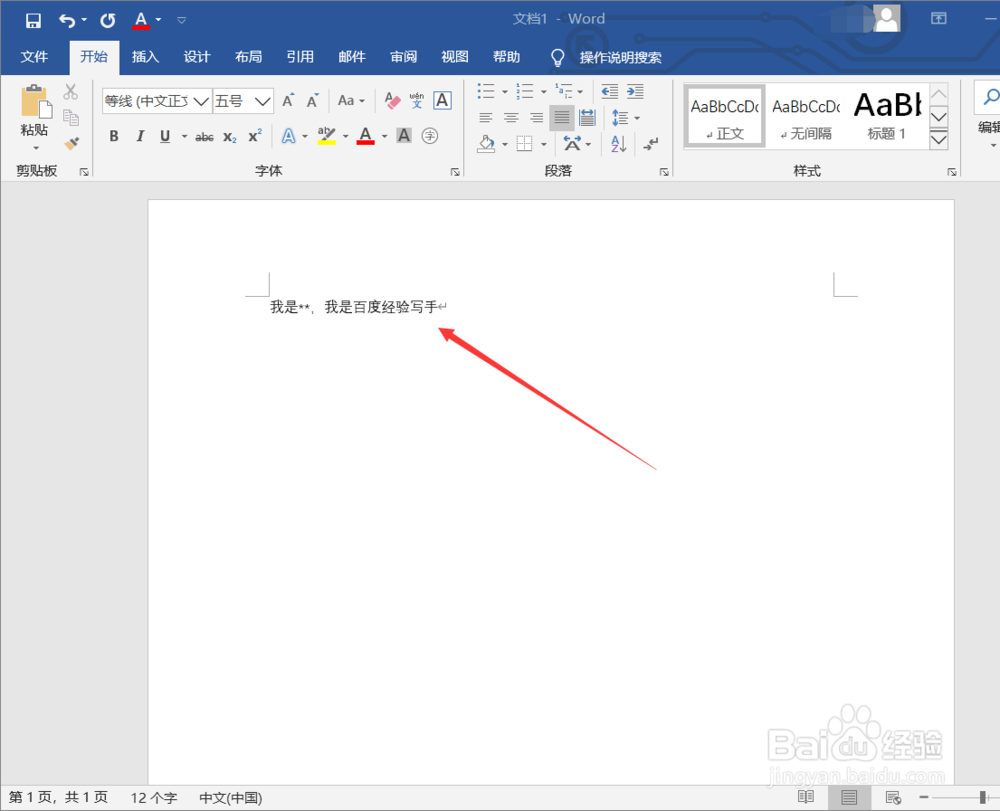Click 粘贴 to paste clipboard content
The height and width of the screenshot is (811, 1000).
point(35,113)
